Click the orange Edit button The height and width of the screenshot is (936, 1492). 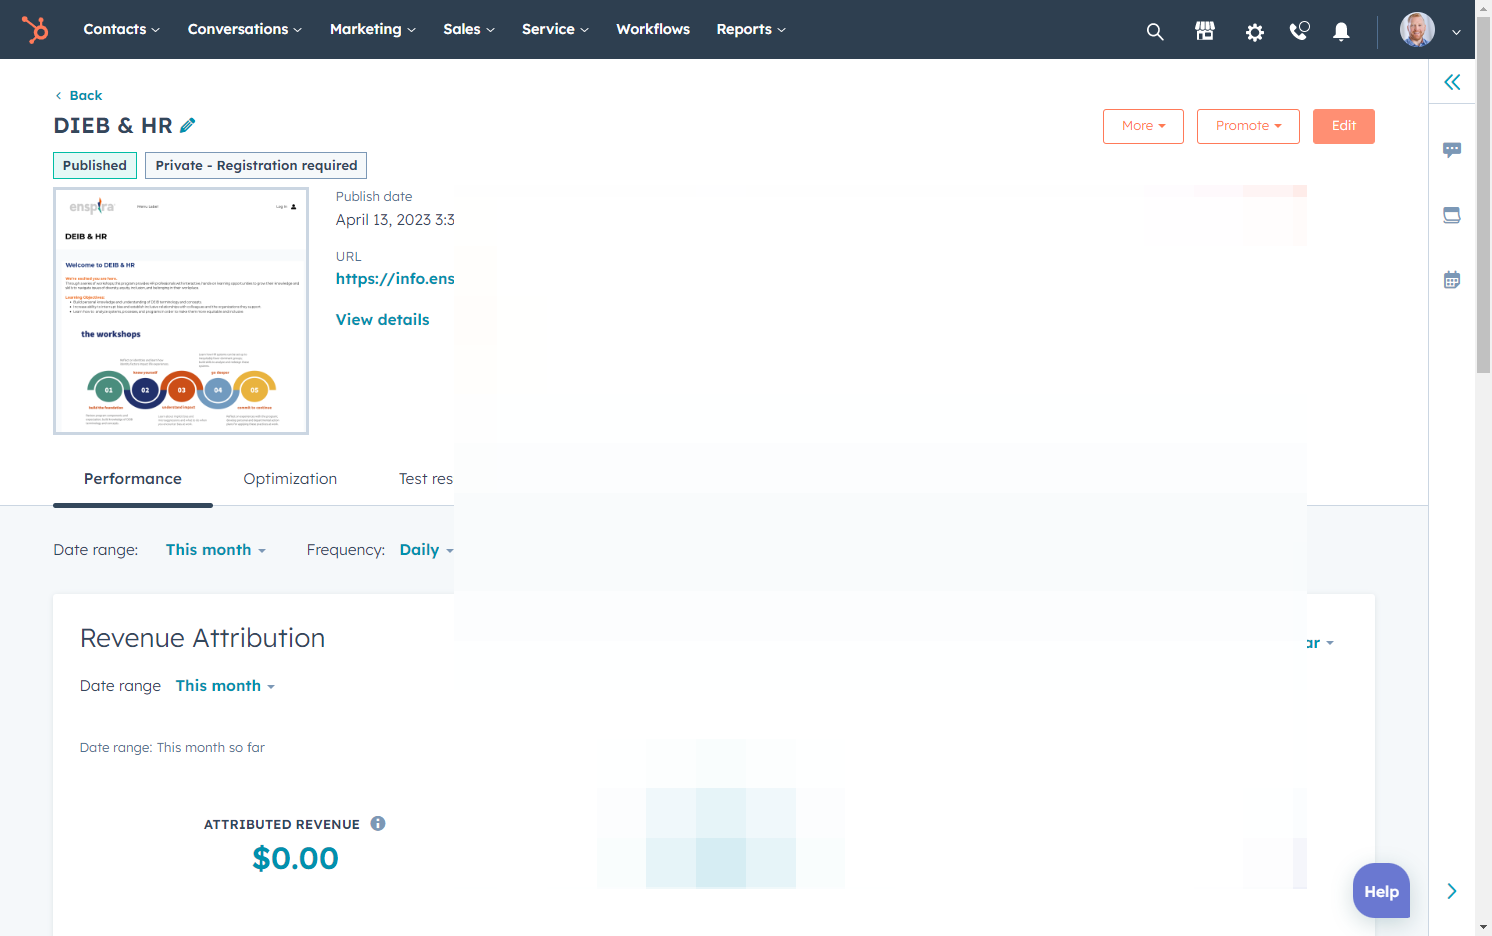click(x=1343, y=126)
